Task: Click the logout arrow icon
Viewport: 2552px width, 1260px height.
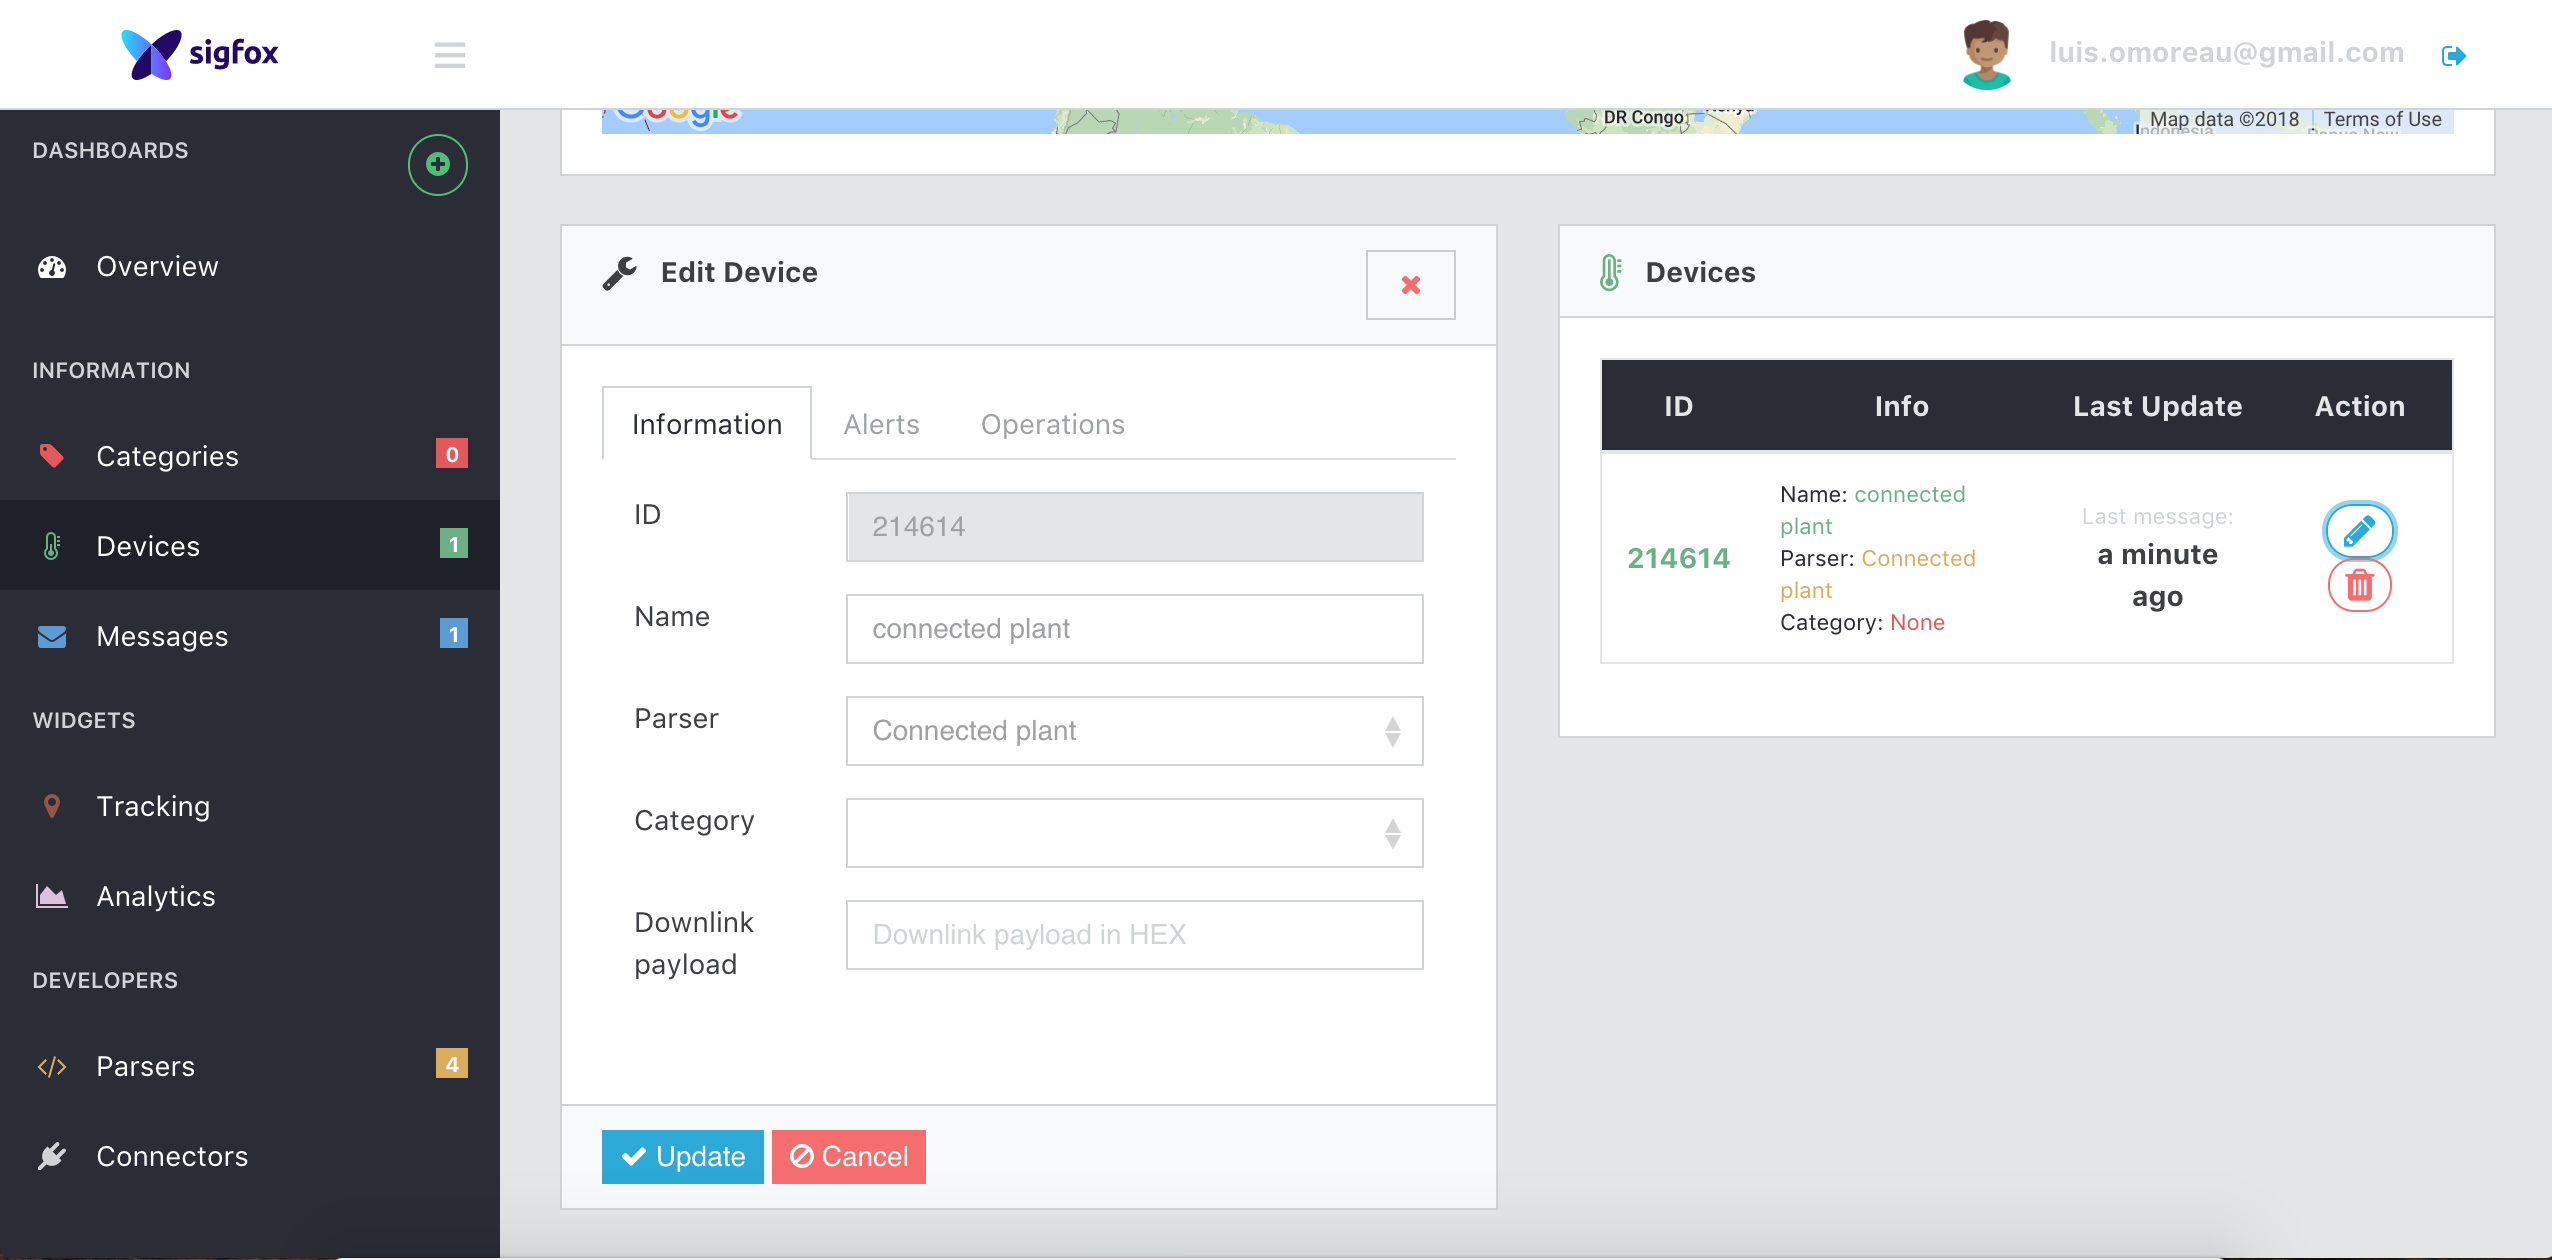Action: (2453, 56)
